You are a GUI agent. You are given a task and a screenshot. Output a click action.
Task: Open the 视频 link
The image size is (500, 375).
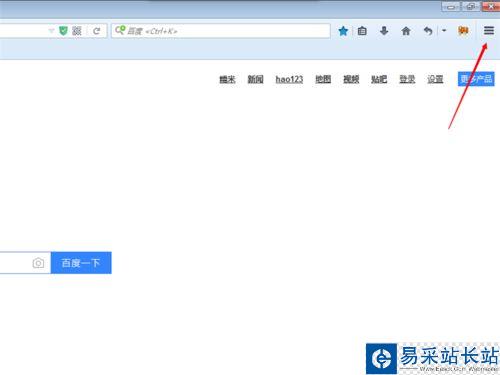pyautogui.click(x=351, y=79)
